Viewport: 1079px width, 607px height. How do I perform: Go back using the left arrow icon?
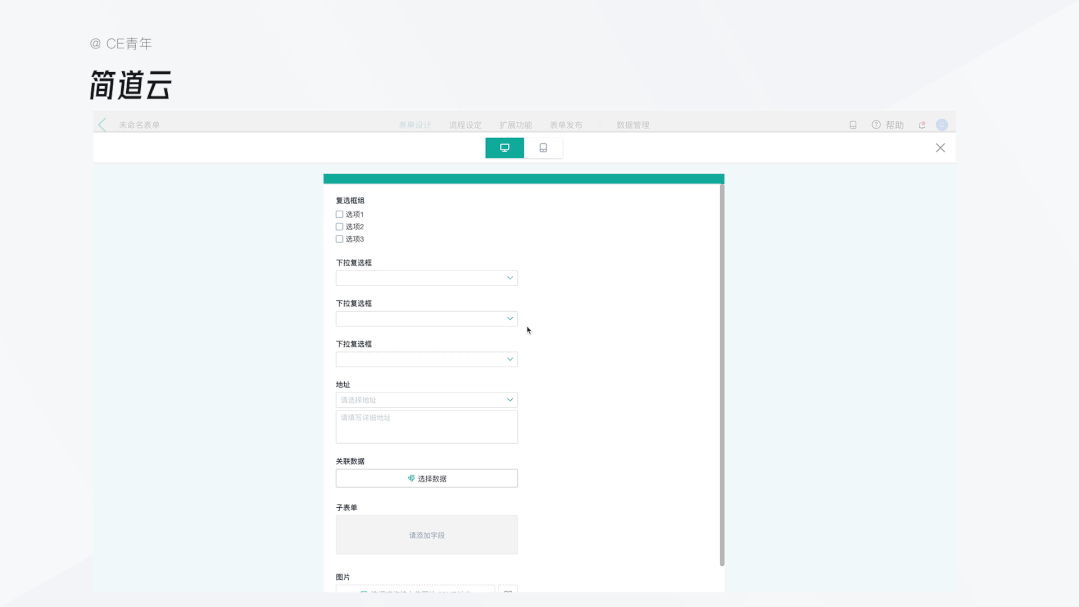coord(102,125)
